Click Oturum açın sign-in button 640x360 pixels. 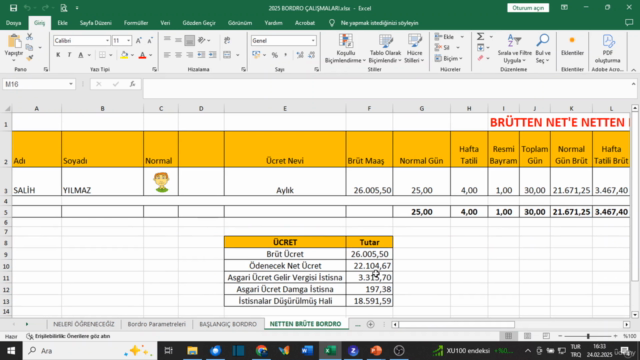[x=528, y=8]
